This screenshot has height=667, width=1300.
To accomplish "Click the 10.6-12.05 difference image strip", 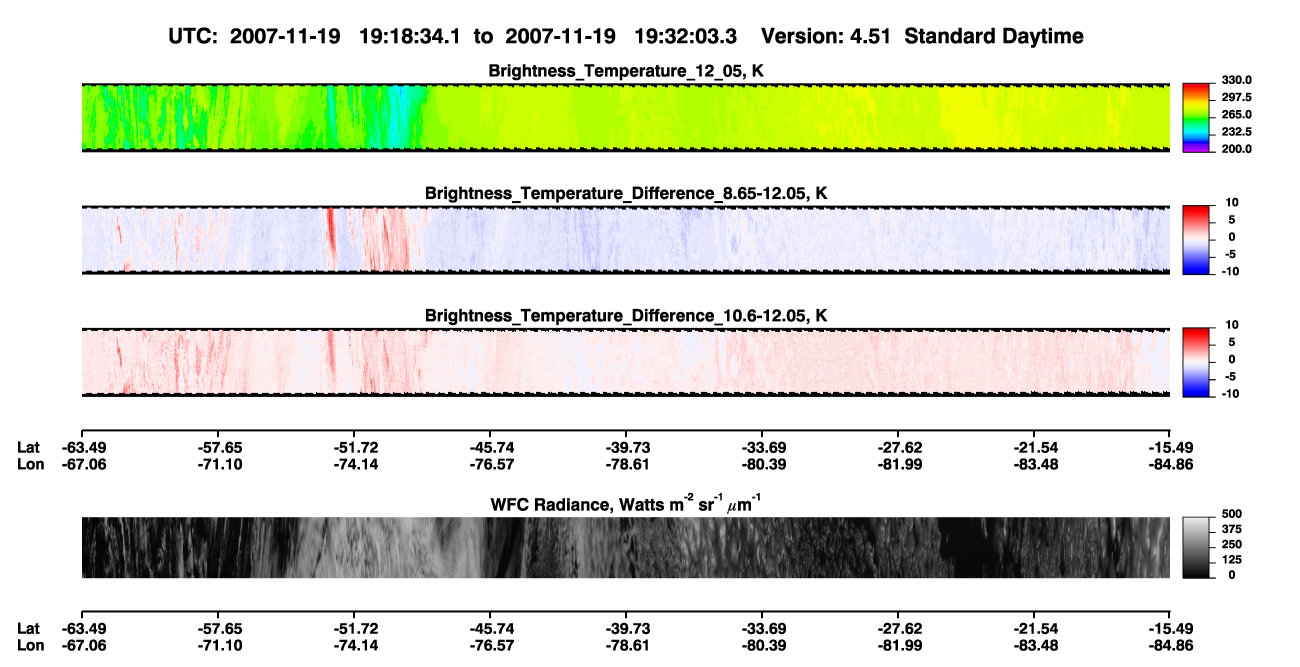I will coord(626,362).
